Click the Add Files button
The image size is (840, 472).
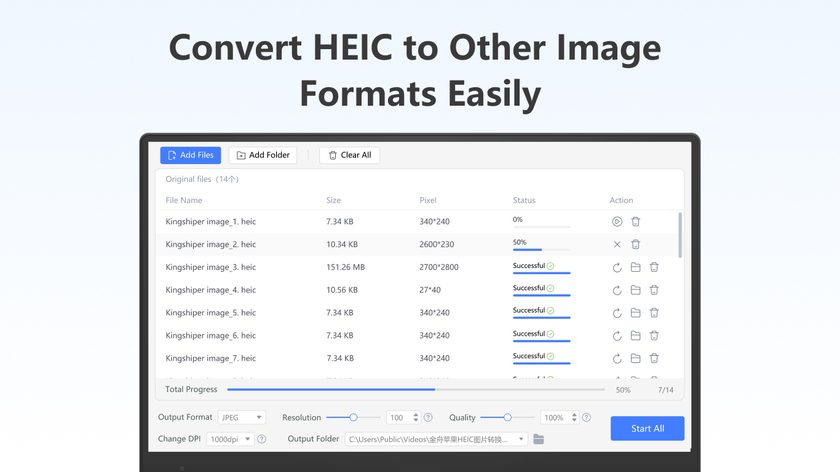click(190, 155)
